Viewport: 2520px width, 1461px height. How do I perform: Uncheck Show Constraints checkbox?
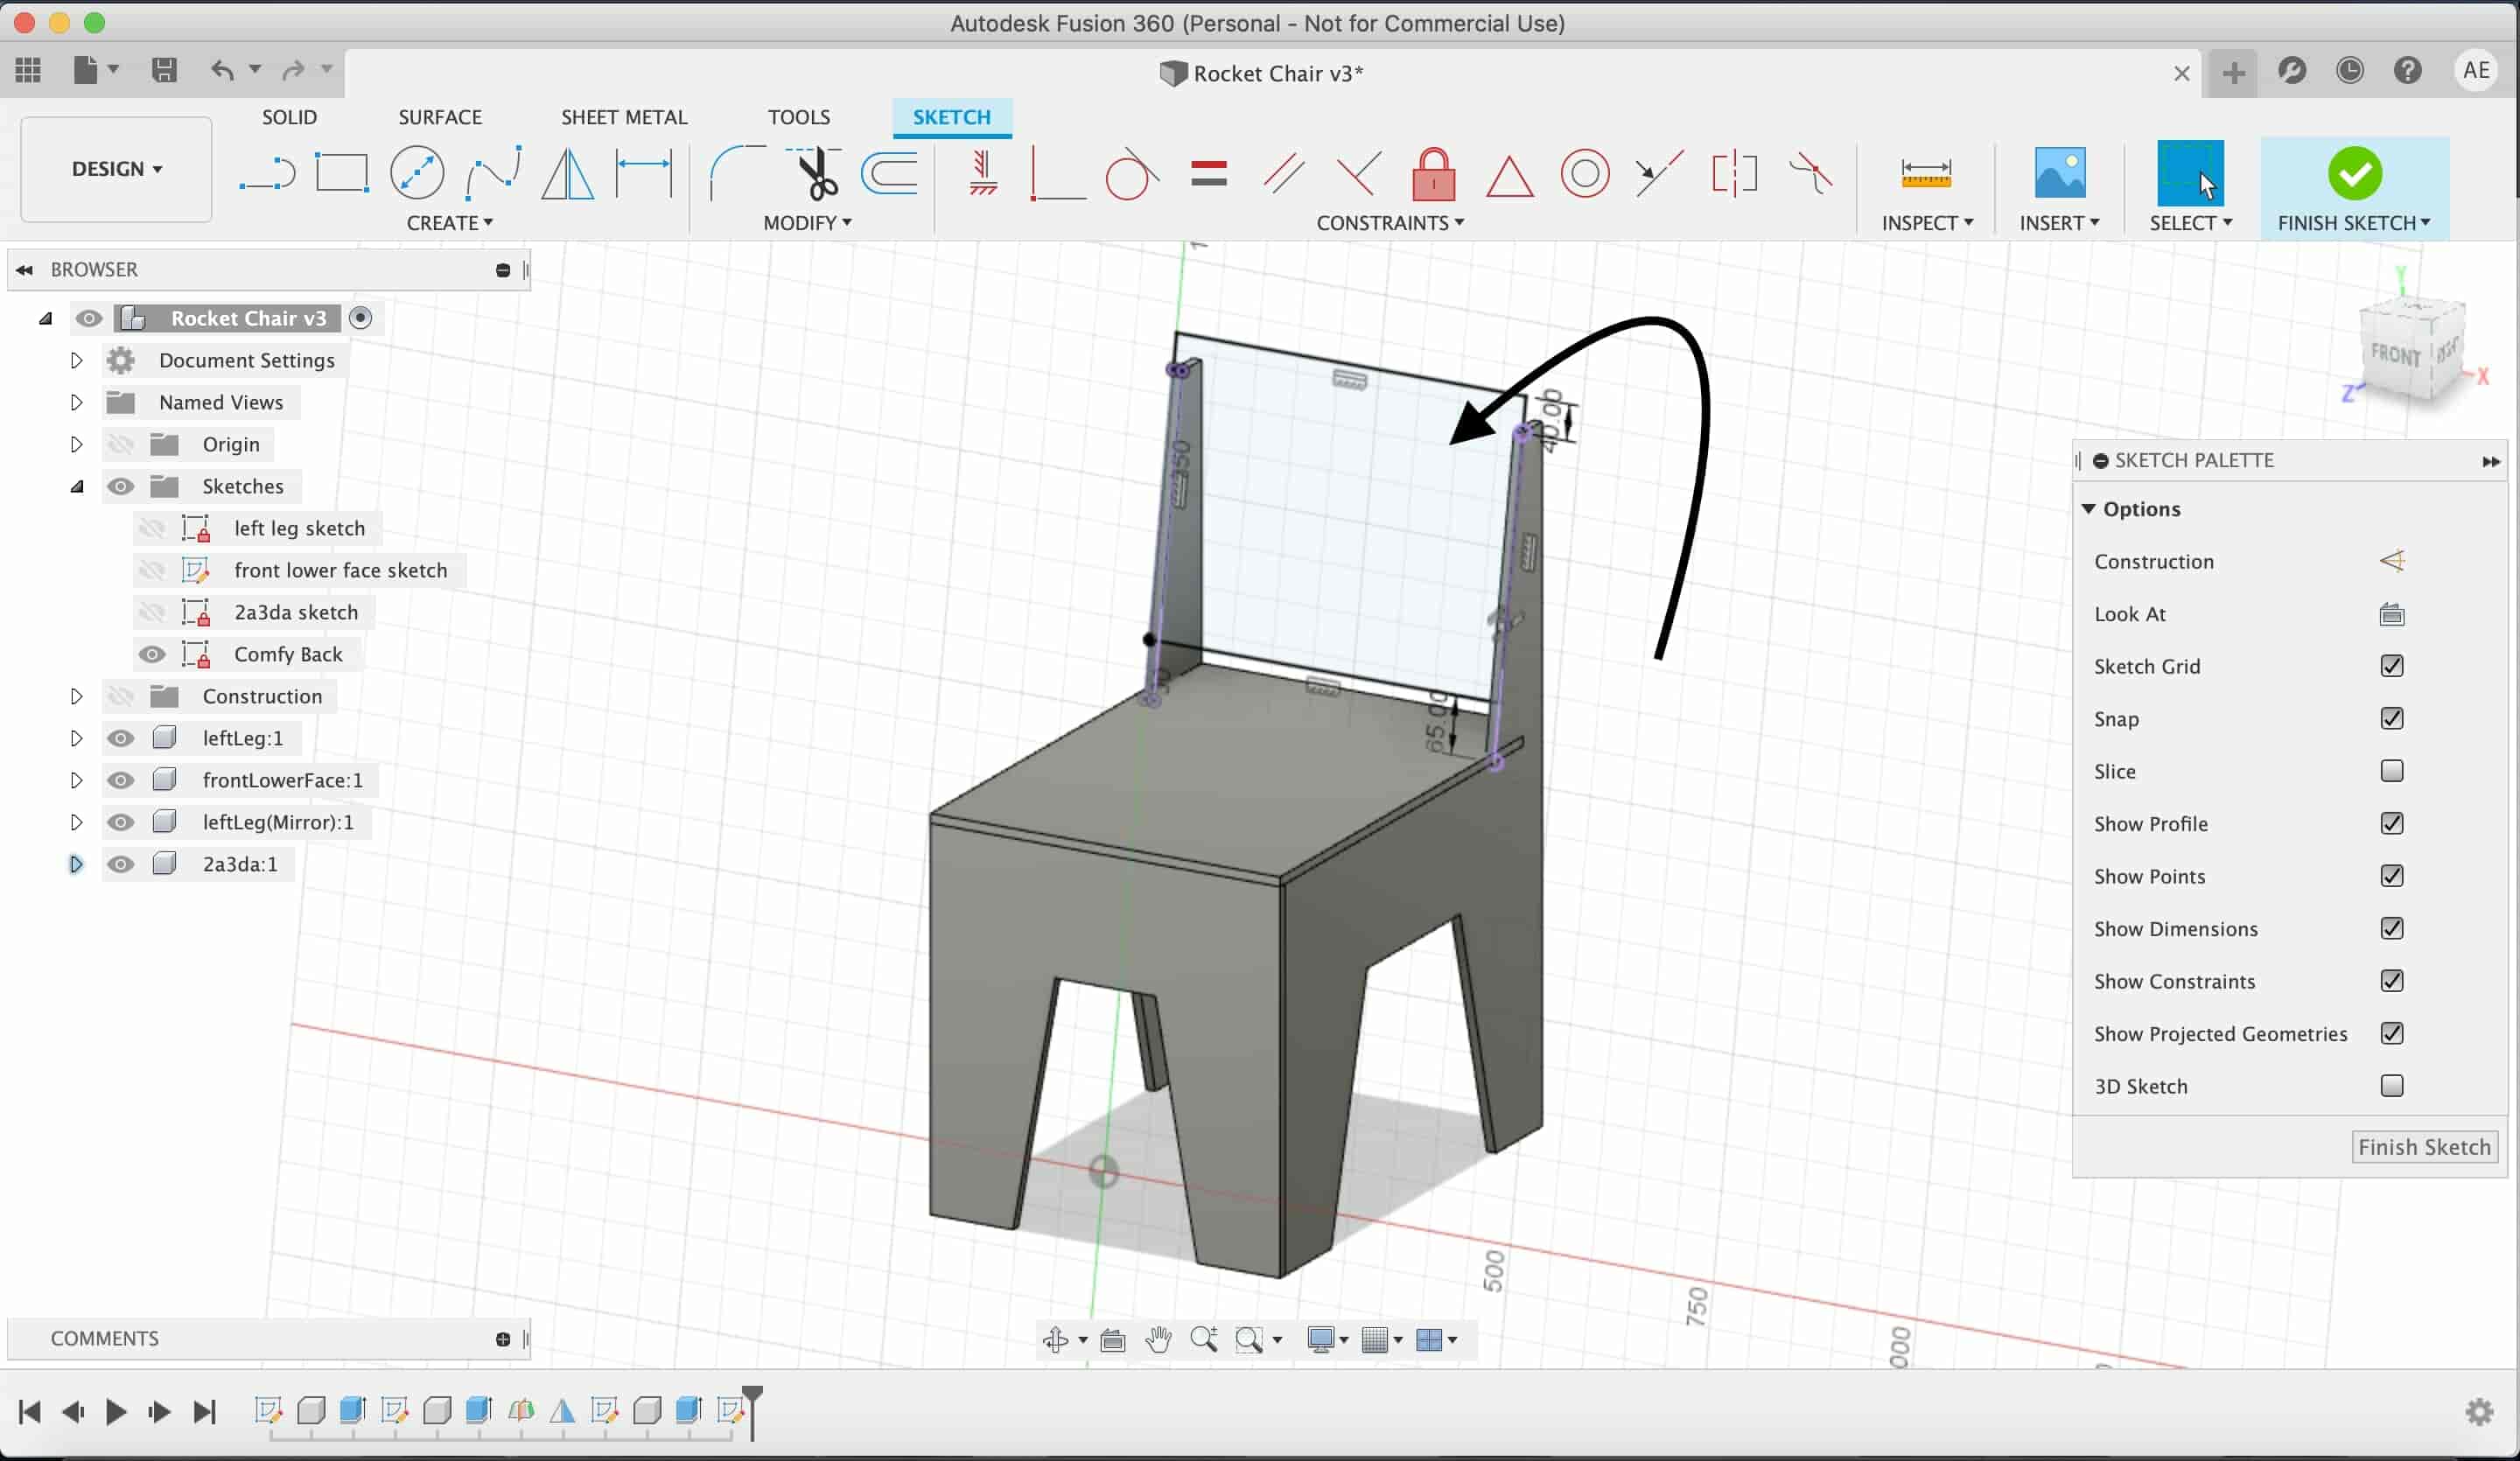tap(2391, 981)
